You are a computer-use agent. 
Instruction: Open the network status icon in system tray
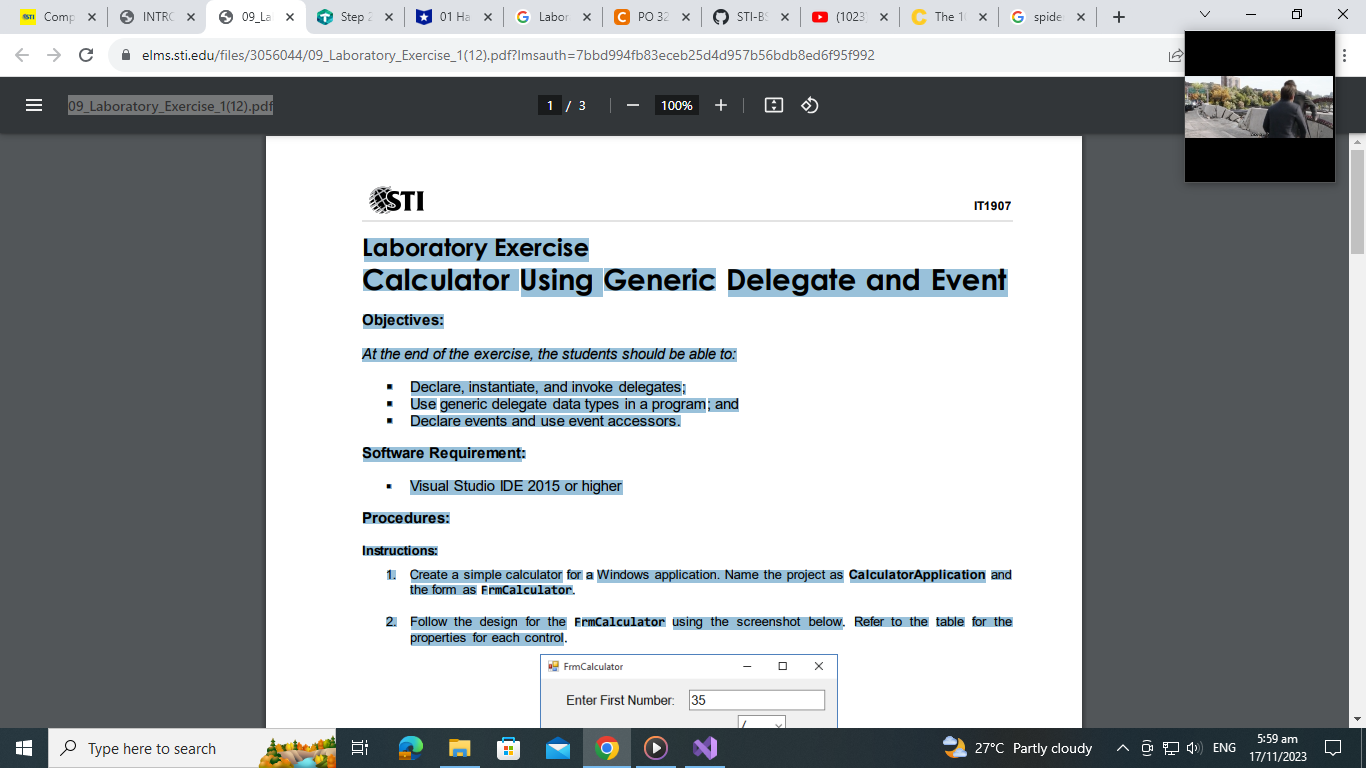(1170, 748)
